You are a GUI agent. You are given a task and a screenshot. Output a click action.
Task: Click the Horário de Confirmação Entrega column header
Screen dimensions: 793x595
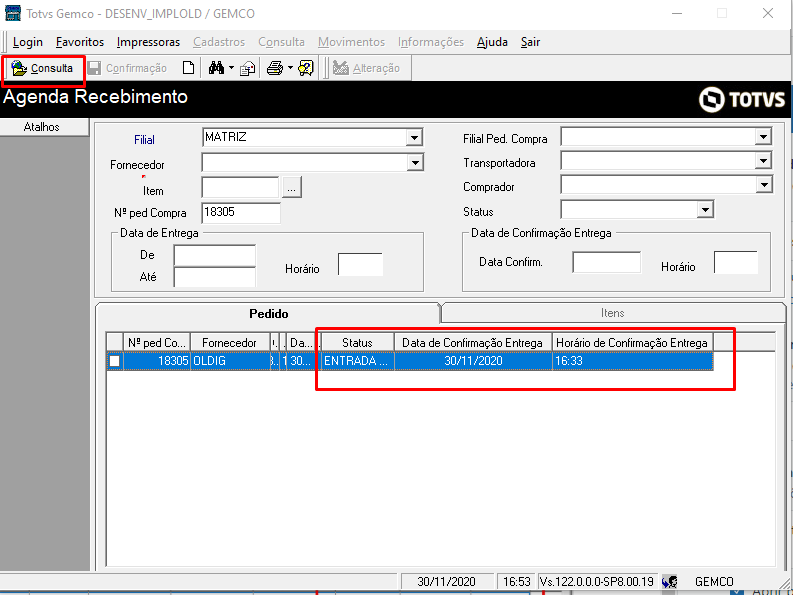click(632, 343)
